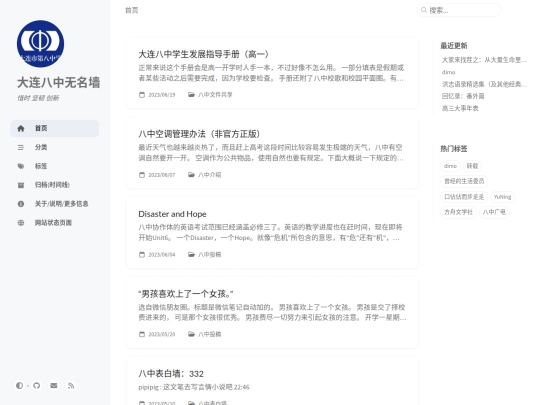540x405 pixels.
Task: Select the YuNing tag
Action: click(502, 197)
